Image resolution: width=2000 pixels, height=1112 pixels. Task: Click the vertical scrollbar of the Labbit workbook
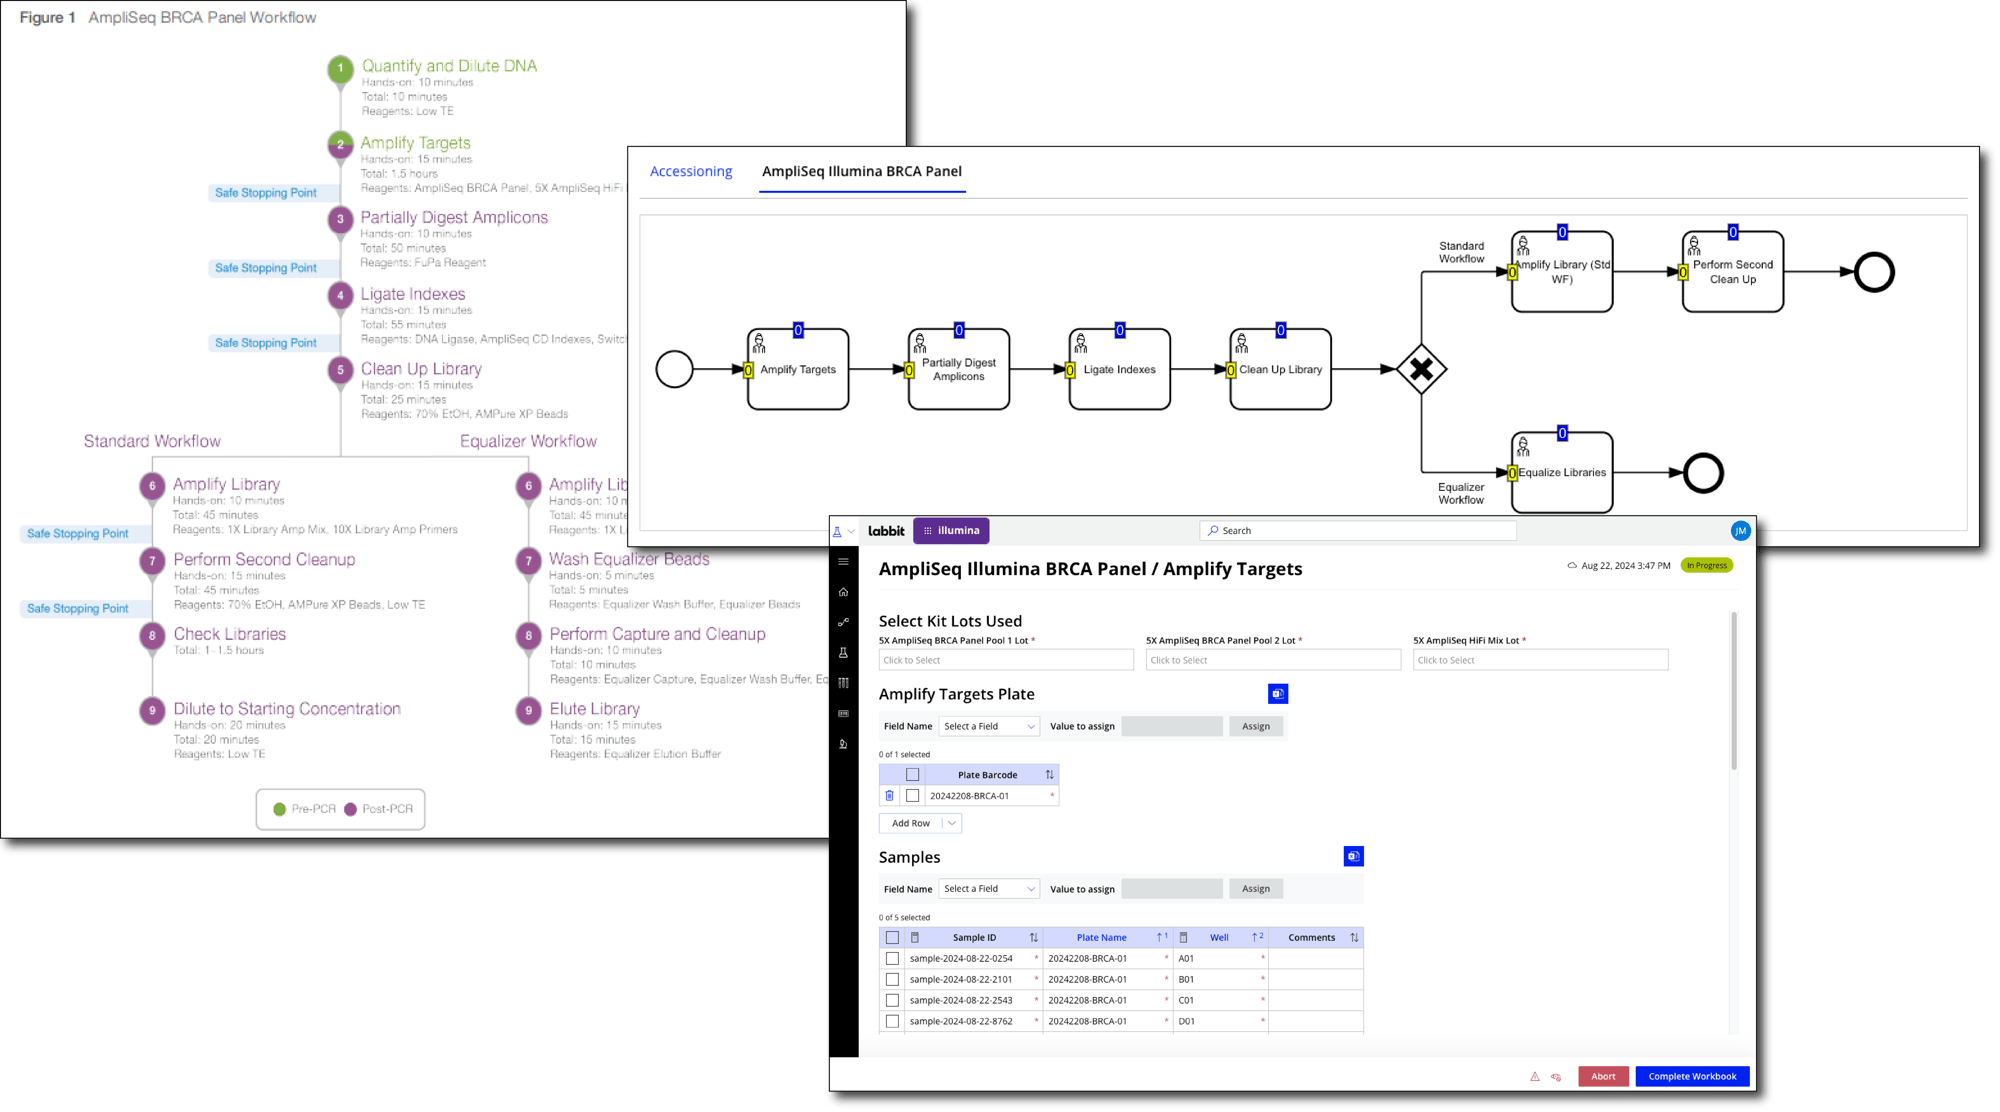pos(1733,691)
